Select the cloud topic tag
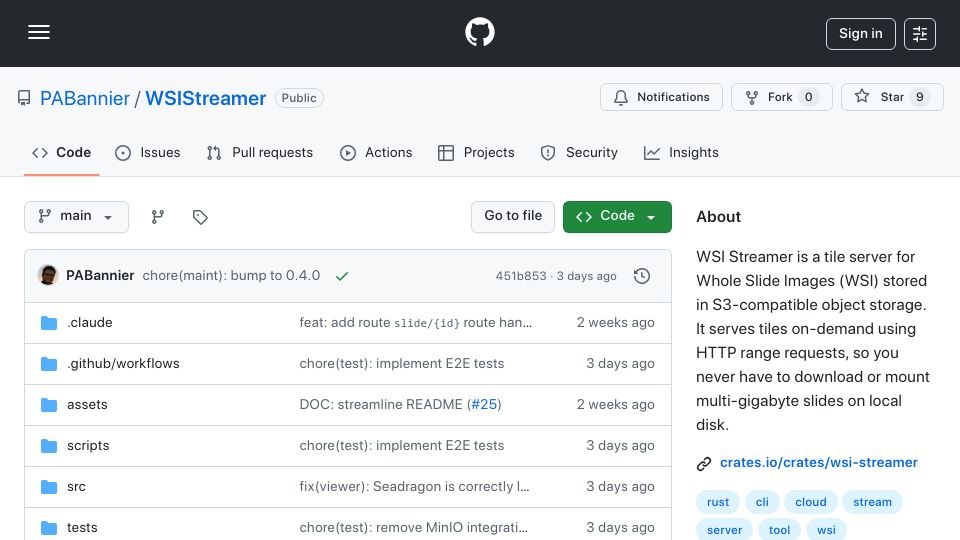 point(811,502)
